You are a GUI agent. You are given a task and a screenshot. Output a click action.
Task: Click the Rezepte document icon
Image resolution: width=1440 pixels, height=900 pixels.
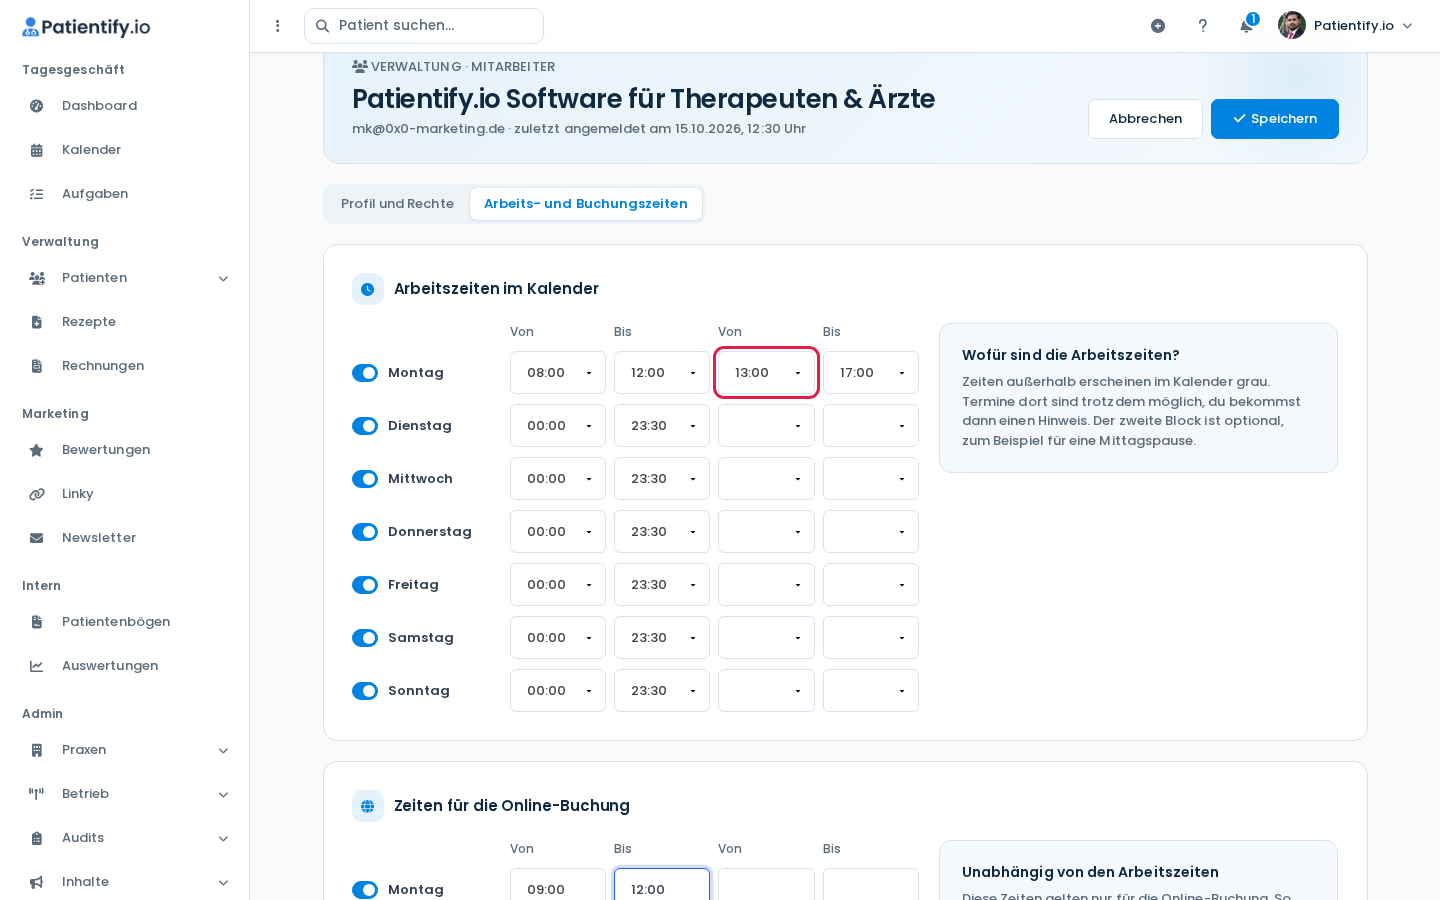tap(37, 322)
